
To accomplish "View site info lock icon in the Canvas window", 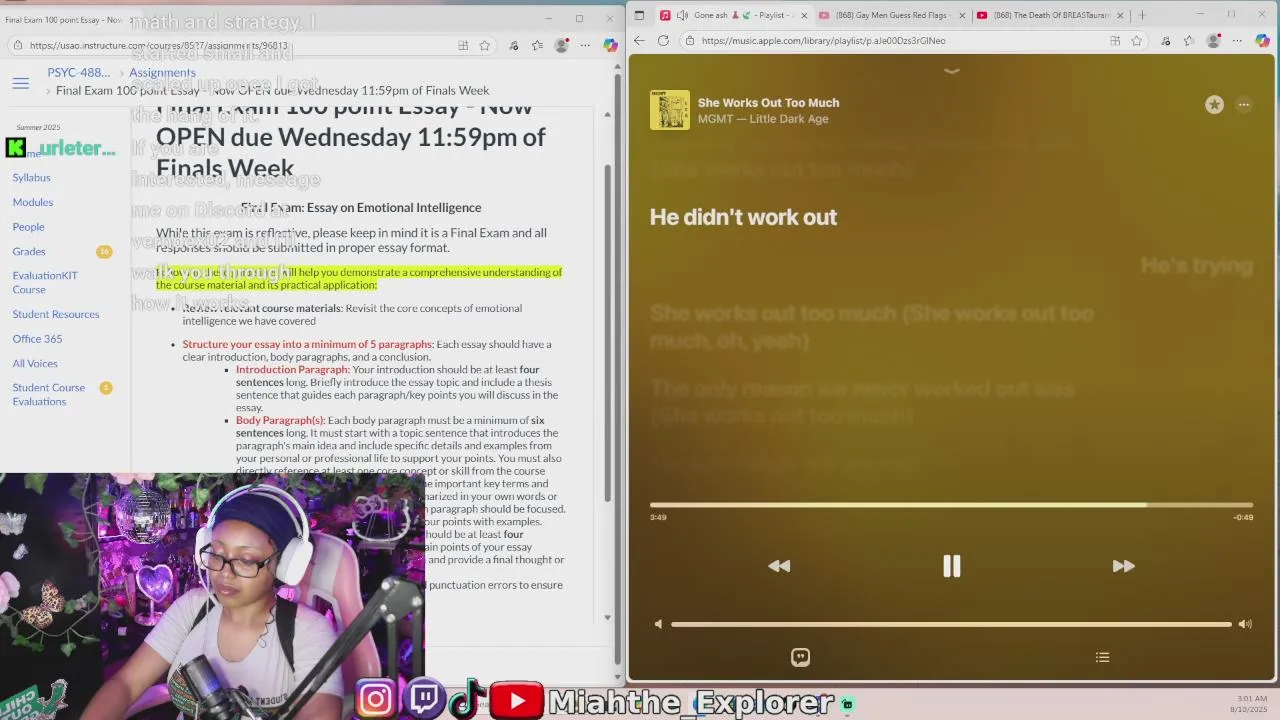I will coord(18,45).
